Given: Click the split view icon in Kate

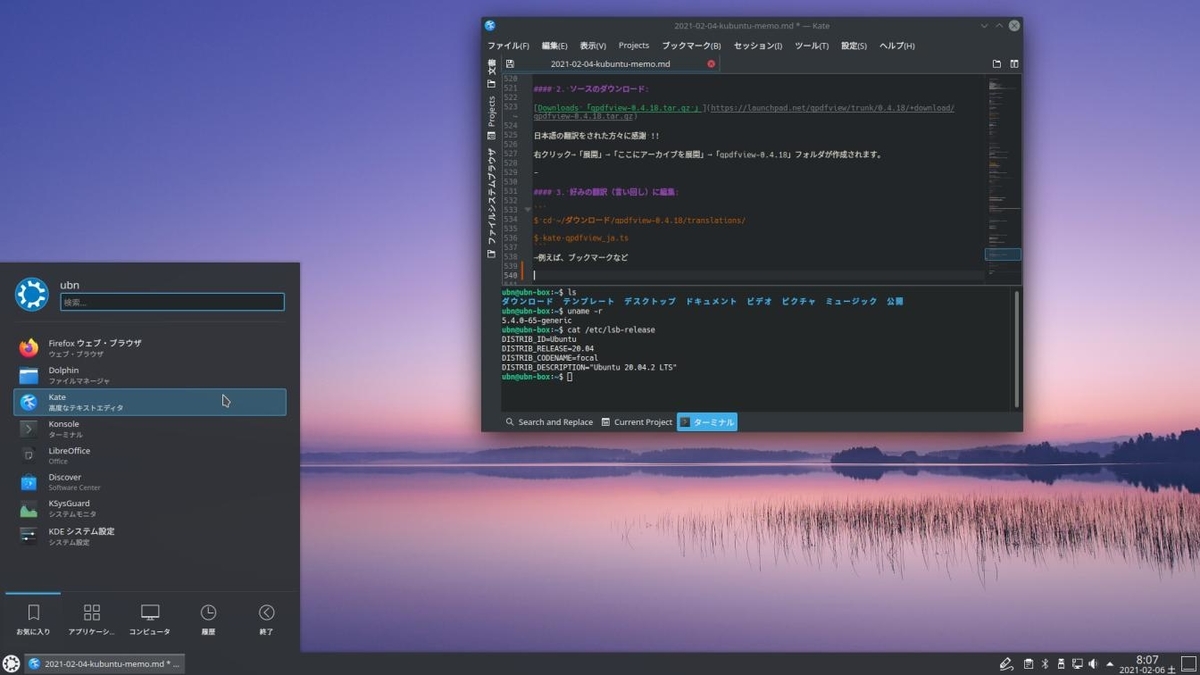Looking at the screenshot, I should point(1014,64).
